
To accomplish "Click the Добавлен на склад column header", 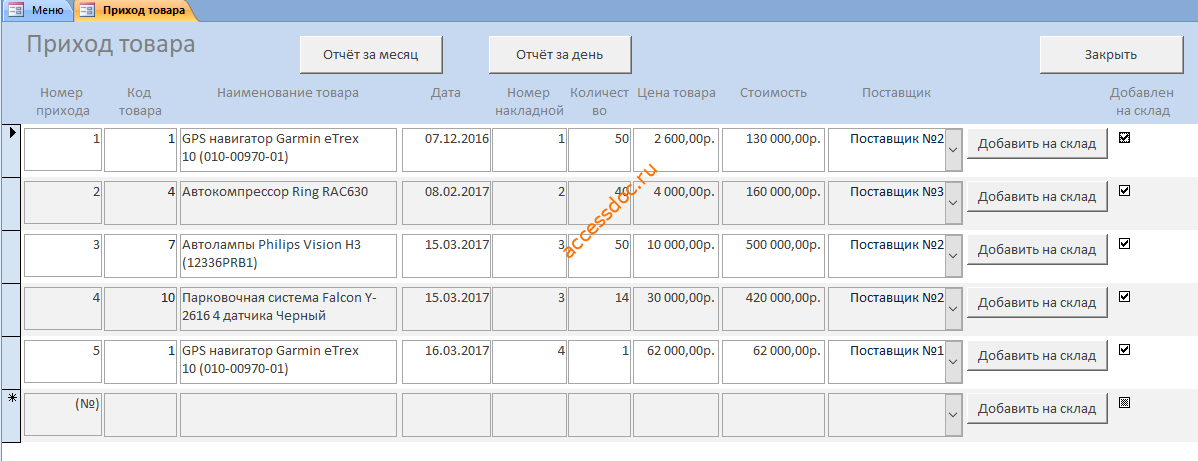I will pos(1141,102).
